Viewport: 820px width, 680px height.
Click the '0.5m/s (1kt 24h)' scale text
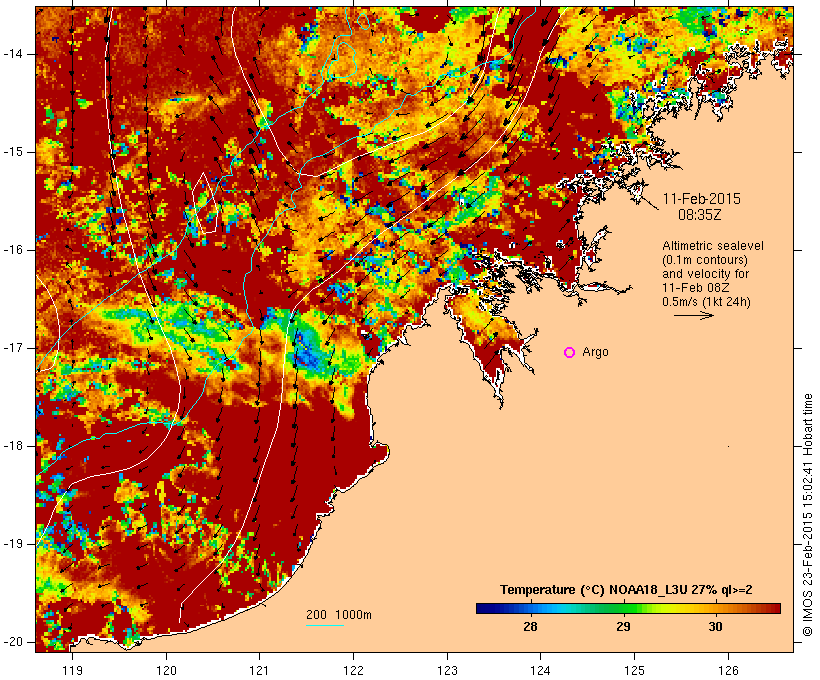pyautogui.click(x=706, y=302)
